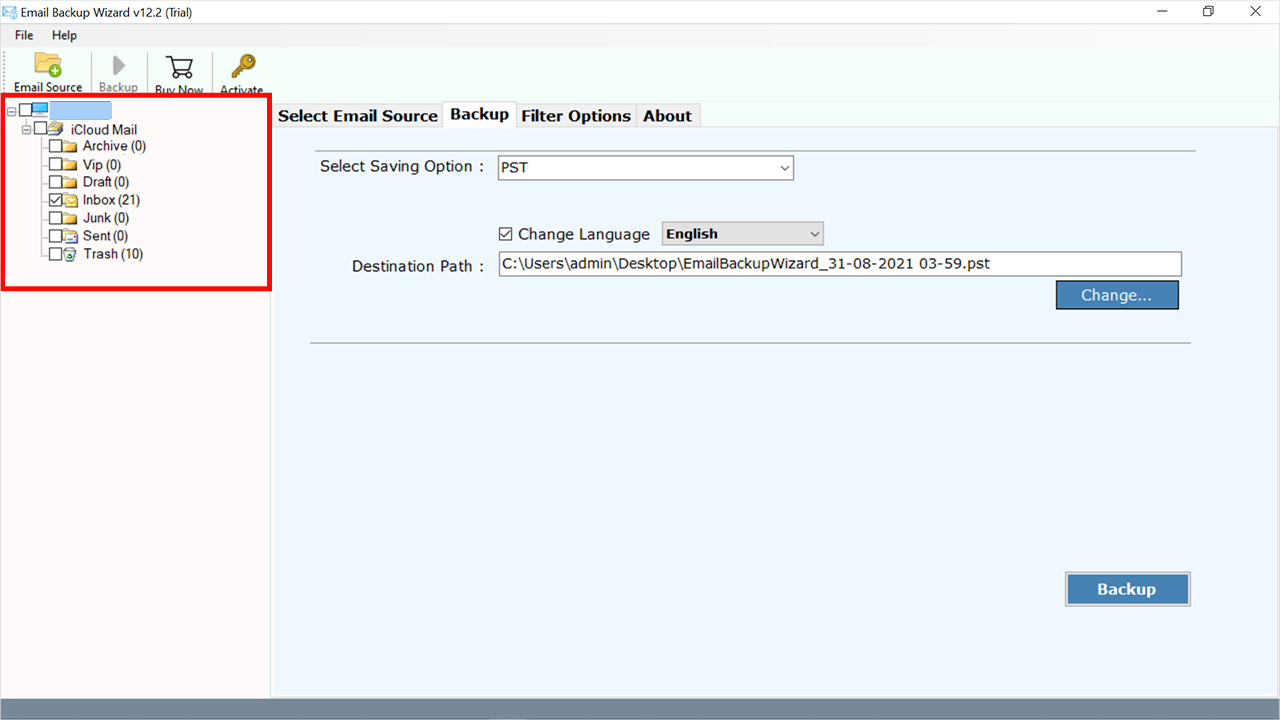Select the 'Trash (10)' folder label
This screenshot has width=1280, height=720.
coord(113,254)
